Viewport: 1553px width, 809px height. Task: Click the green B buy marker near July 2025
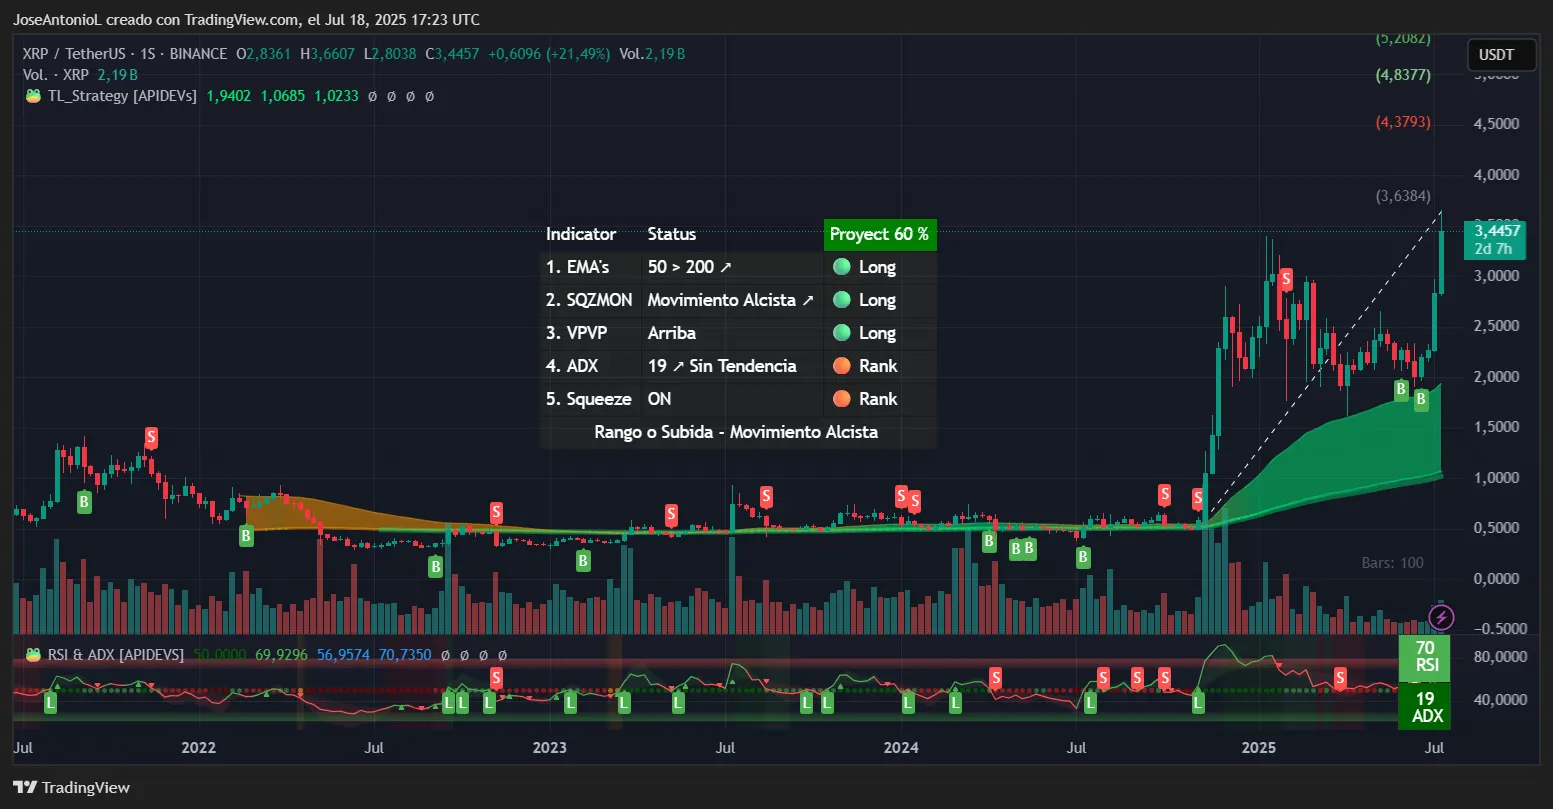[1421, 400]
